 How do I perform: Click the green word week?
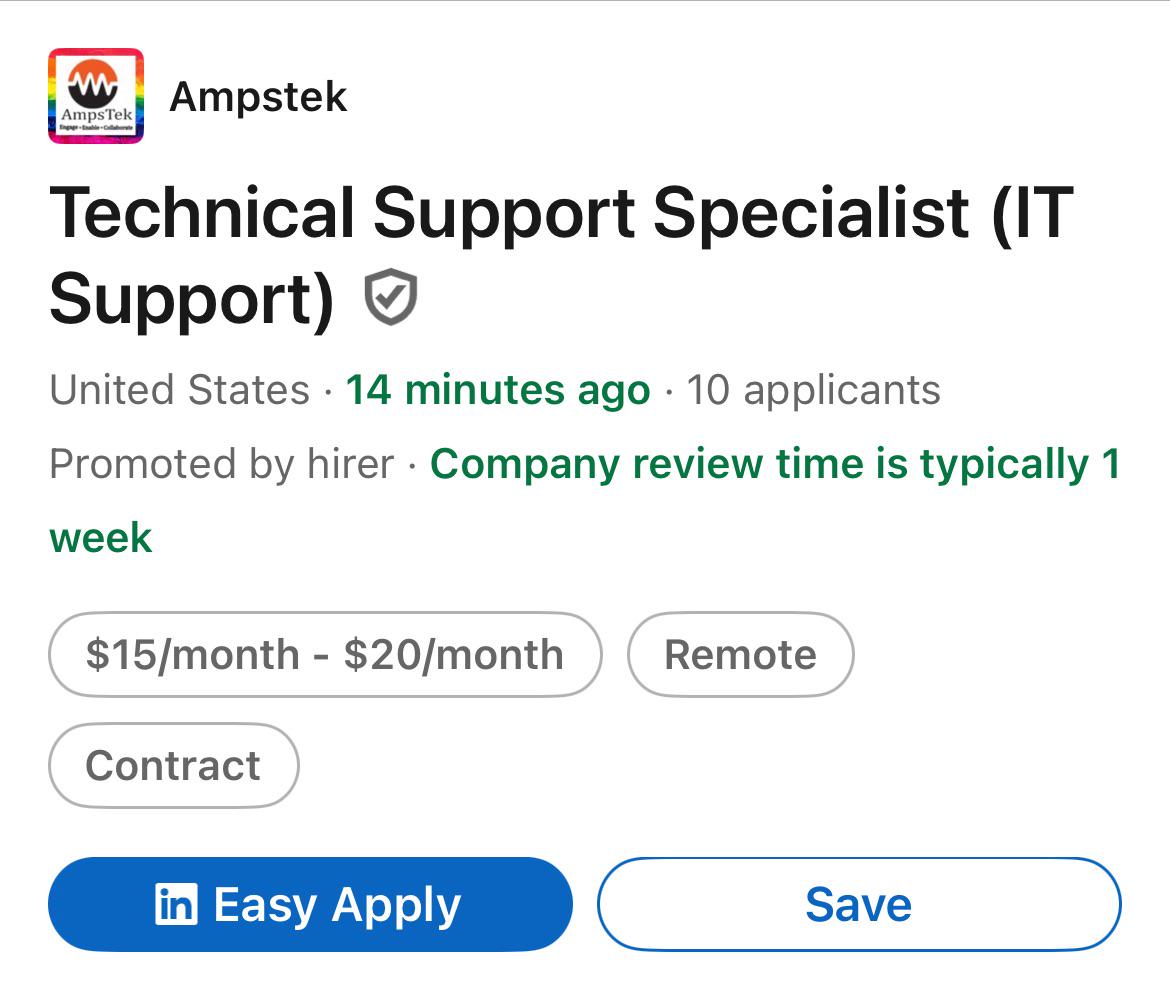[x=101, y=538]
